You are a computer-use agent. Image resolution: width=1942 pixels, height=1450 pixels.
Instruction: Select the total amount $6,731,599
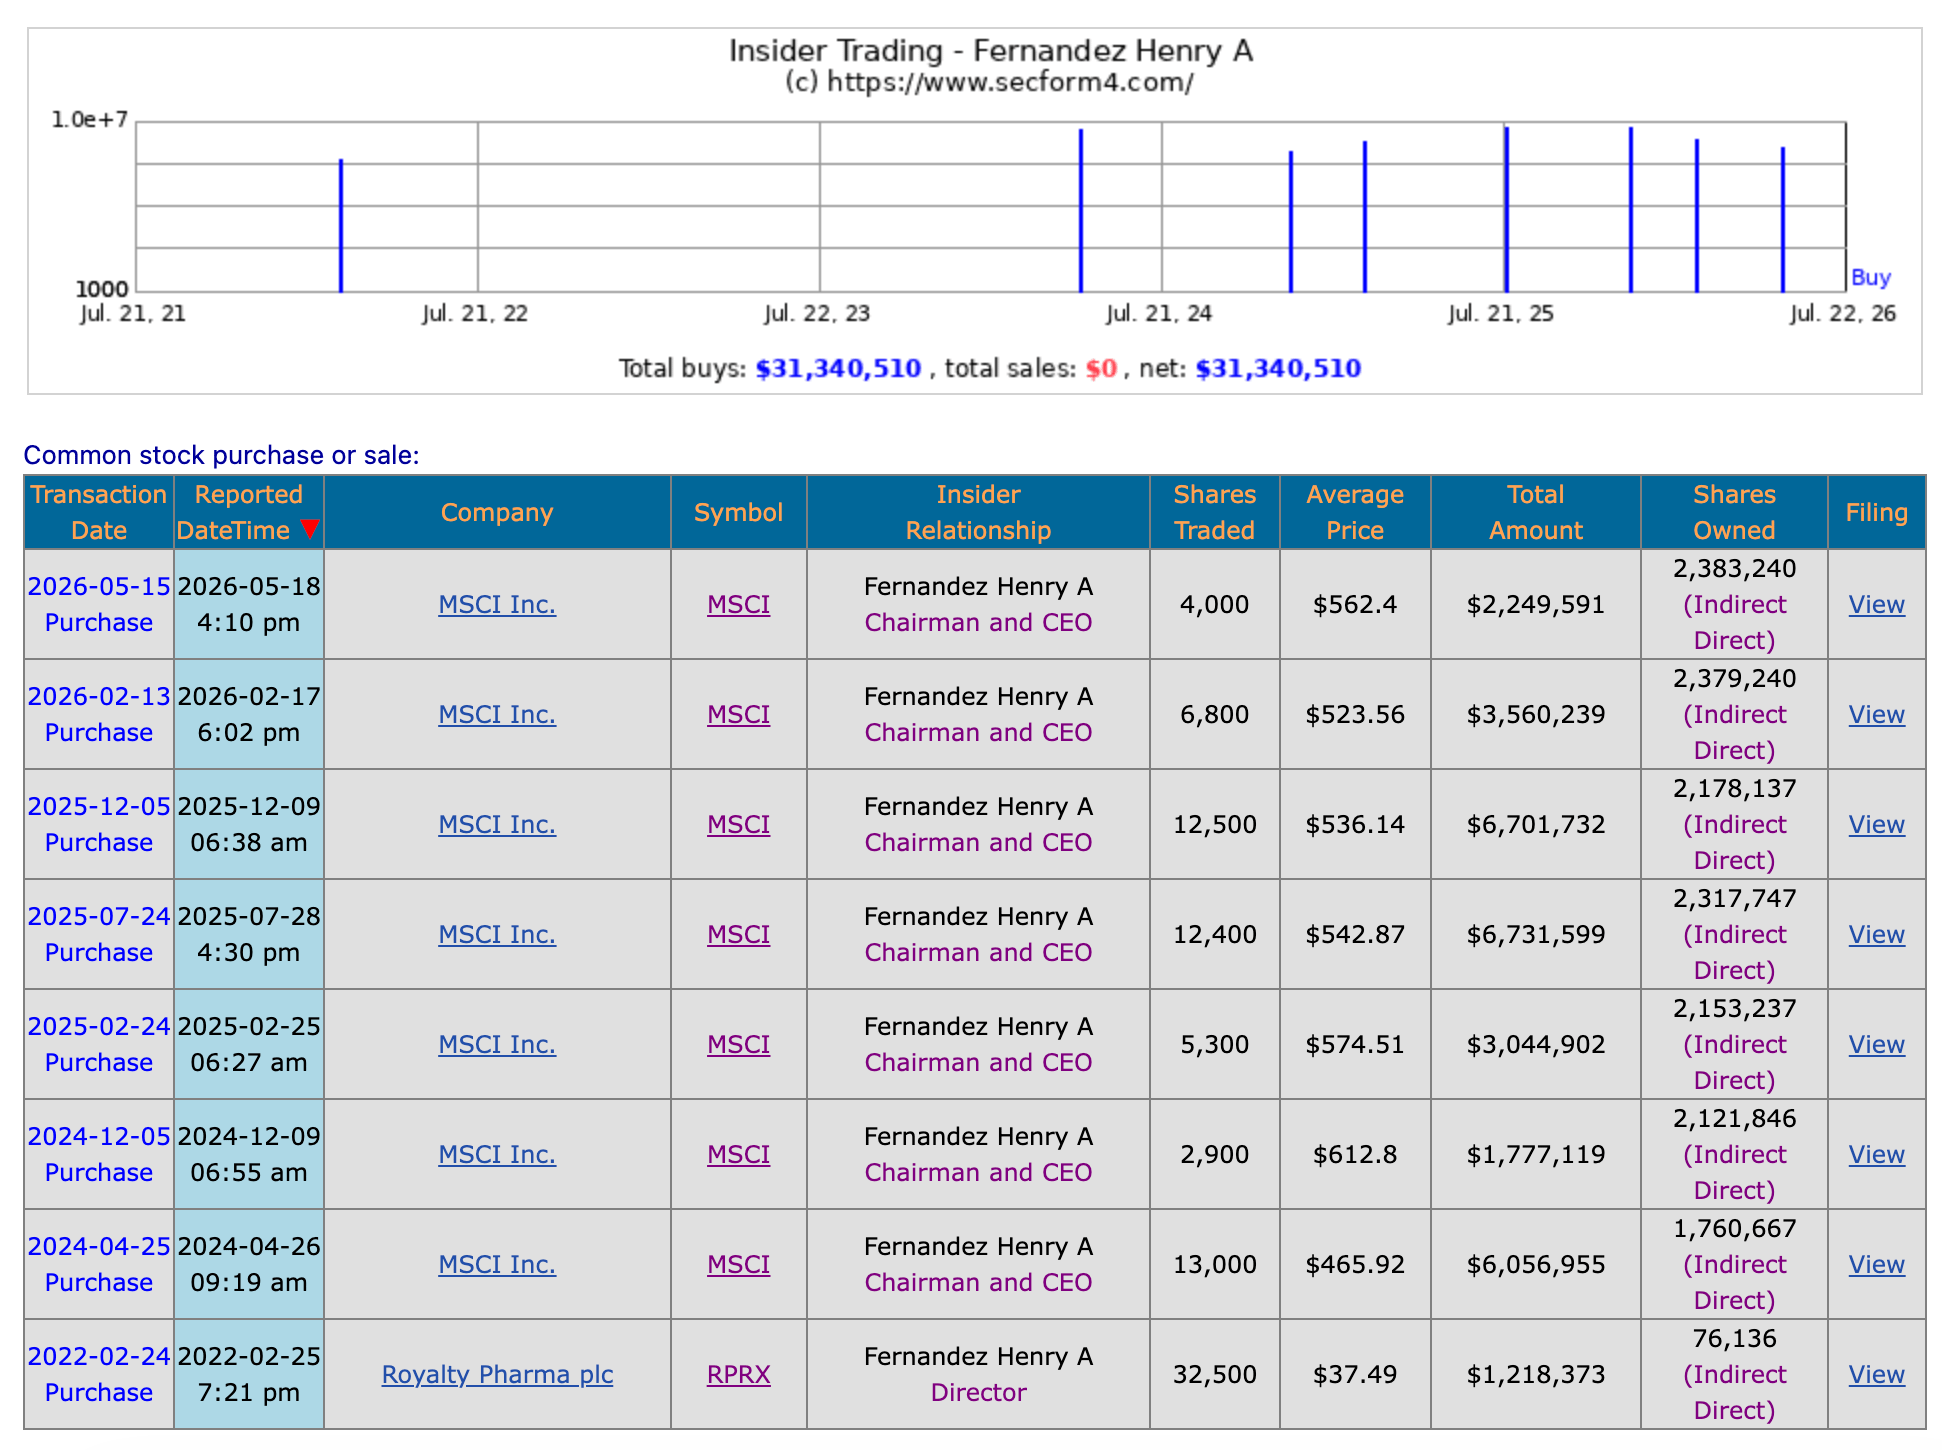click(x=1536, y=934)
